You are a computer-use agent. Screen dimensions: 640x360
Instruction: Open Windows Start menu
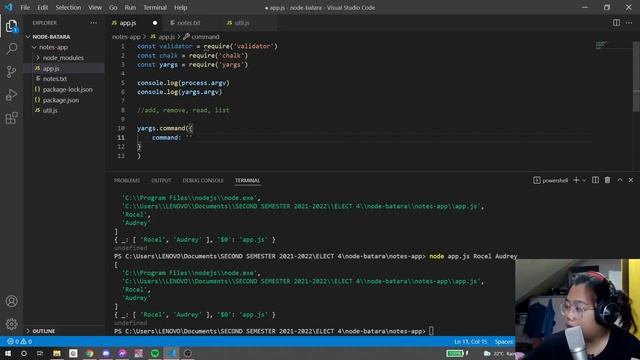point(8,353)
